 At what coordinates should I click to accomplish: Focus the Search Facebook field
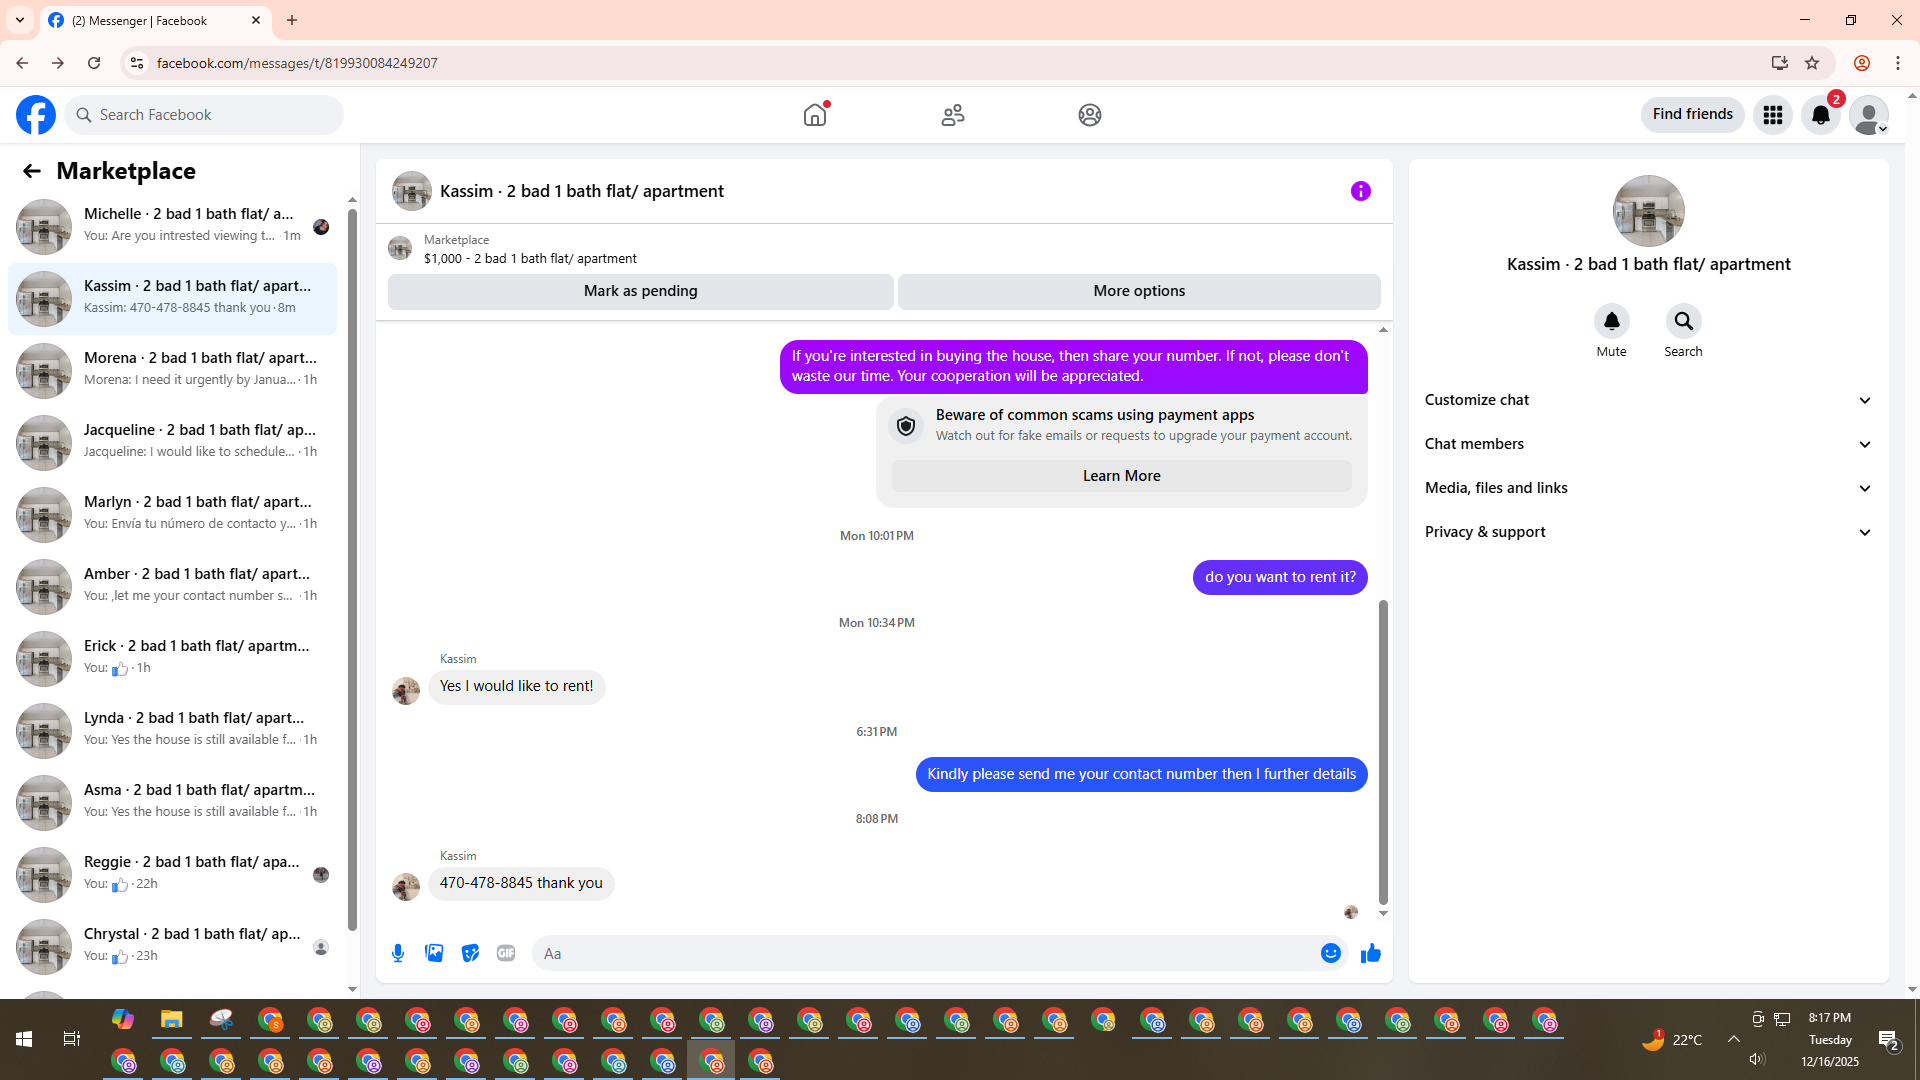coord(204,115)
